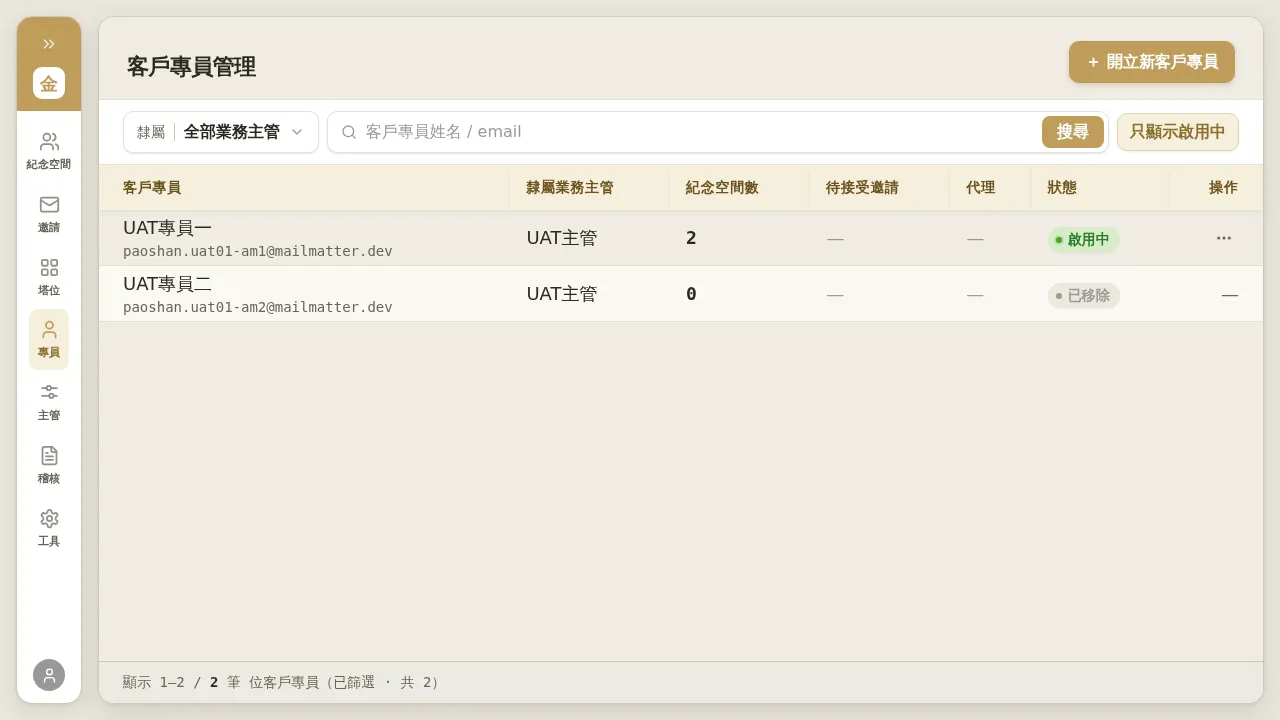The image size is (1280, 720).
Task: Click the 金 logo icon
Action: coord(49,83)
